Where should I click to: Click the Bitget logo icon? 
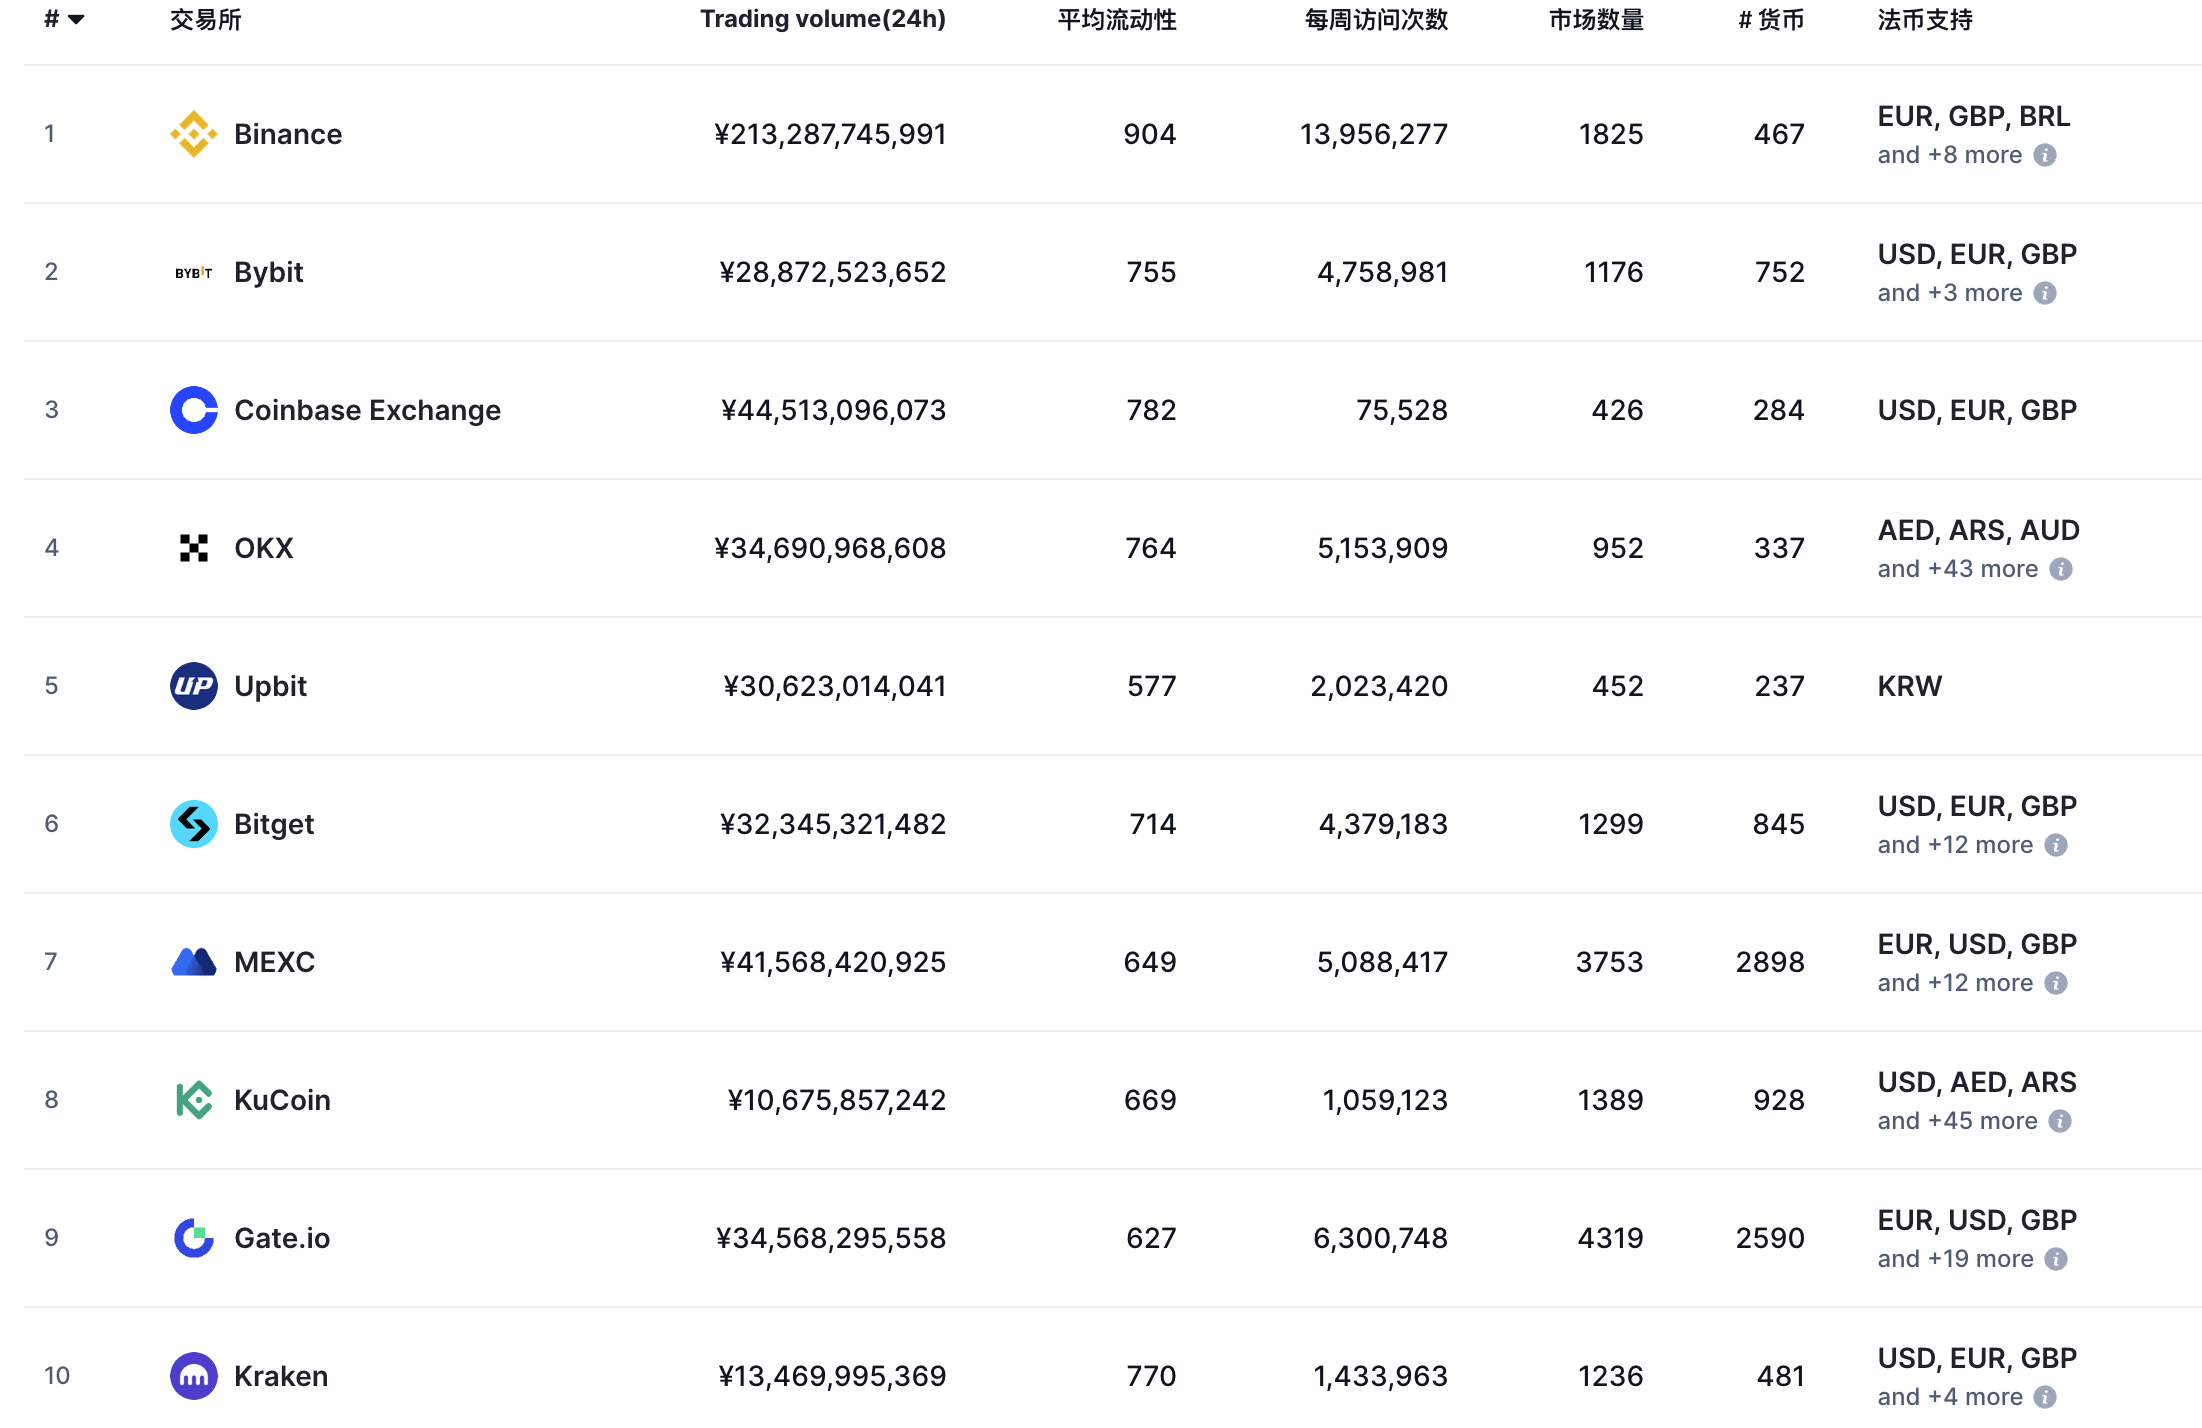point(193,824)
